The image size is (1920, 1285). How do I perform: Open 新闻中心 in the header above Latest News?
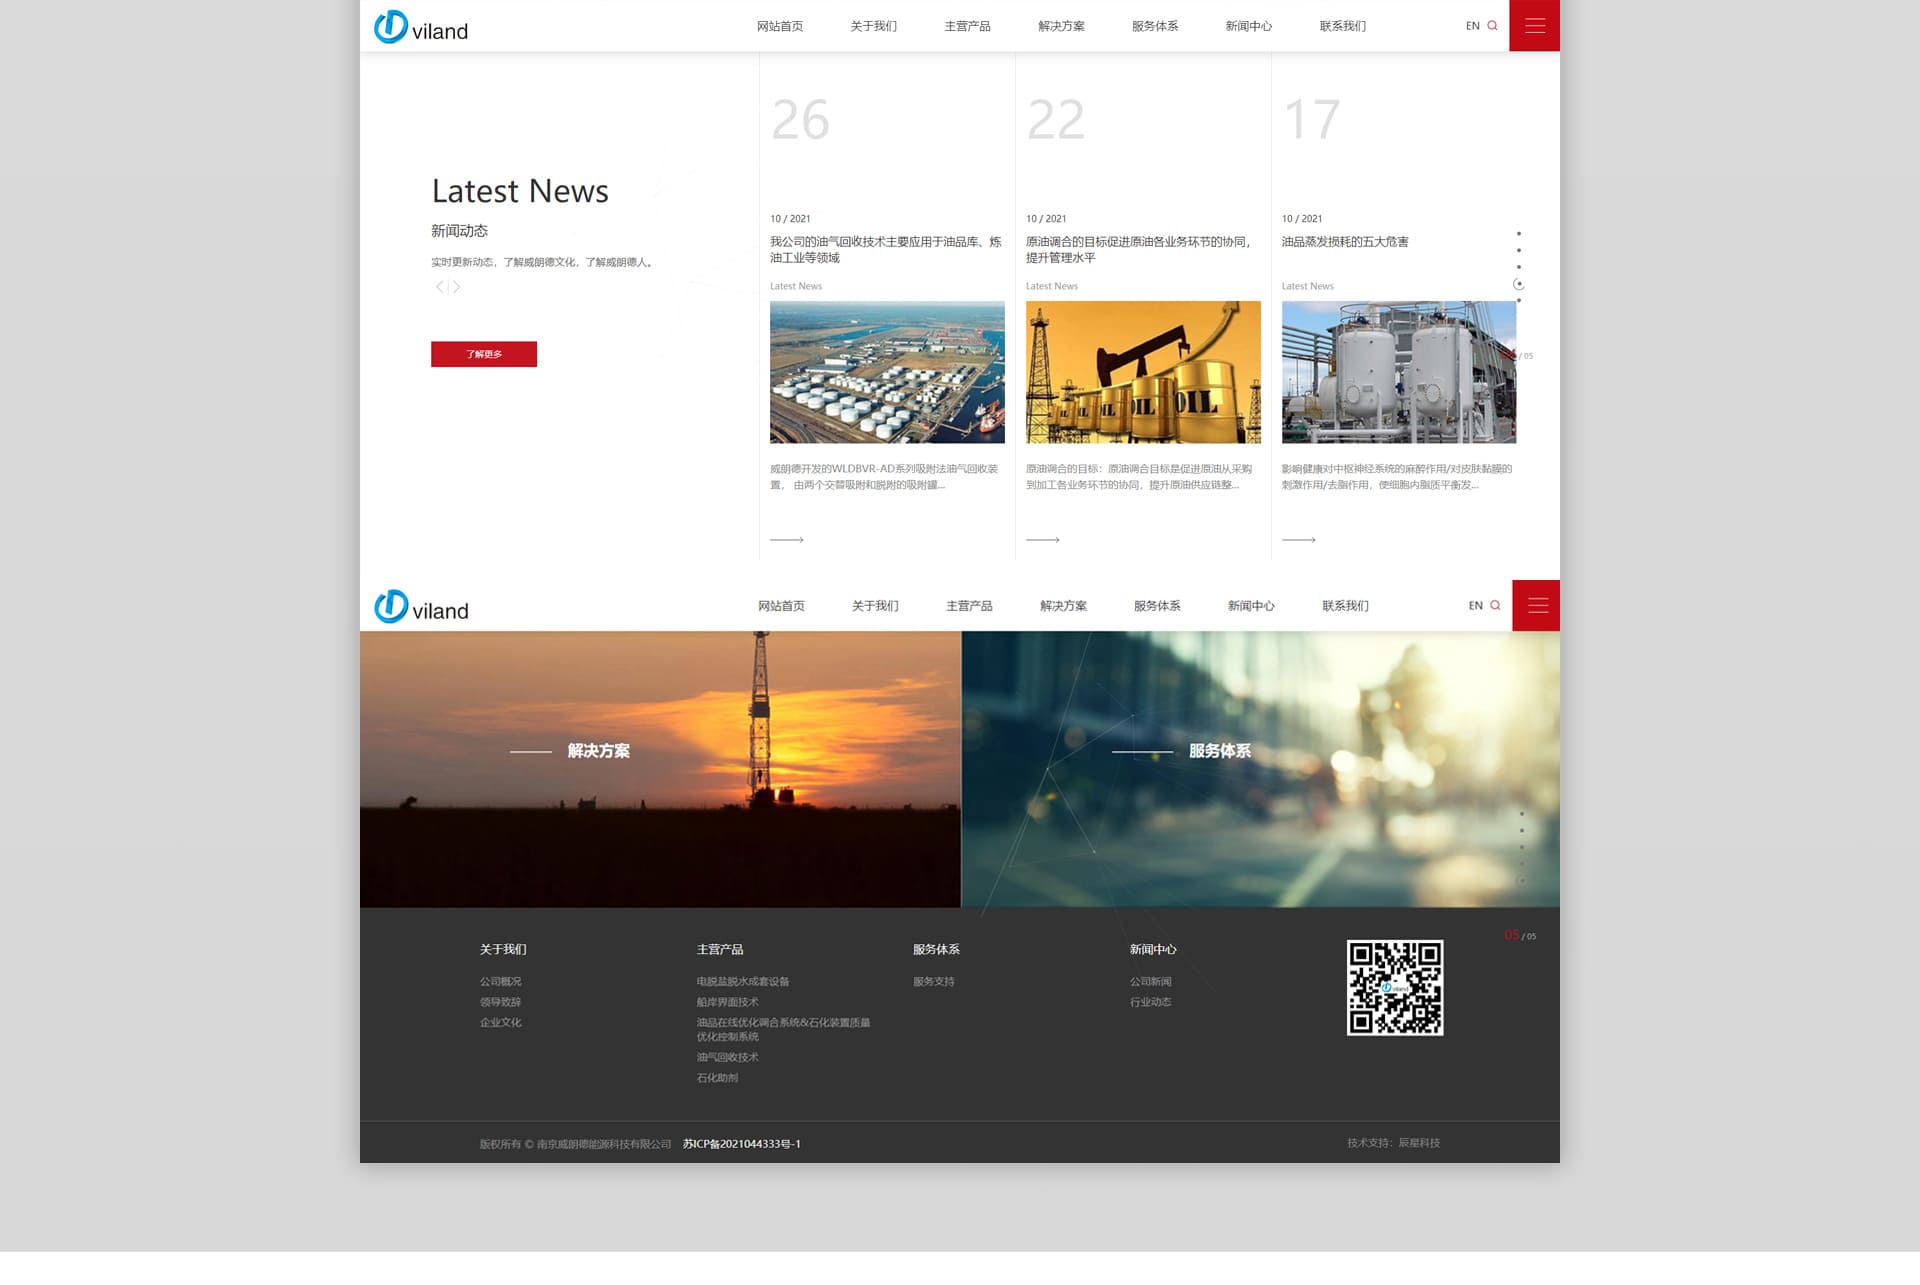tap(1249, 26)
